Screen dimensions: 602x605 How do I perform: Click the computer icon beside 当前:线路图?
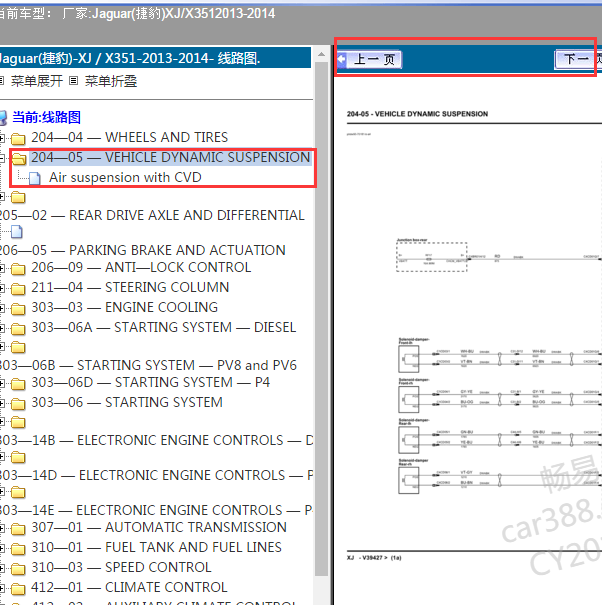click(3, 118)
